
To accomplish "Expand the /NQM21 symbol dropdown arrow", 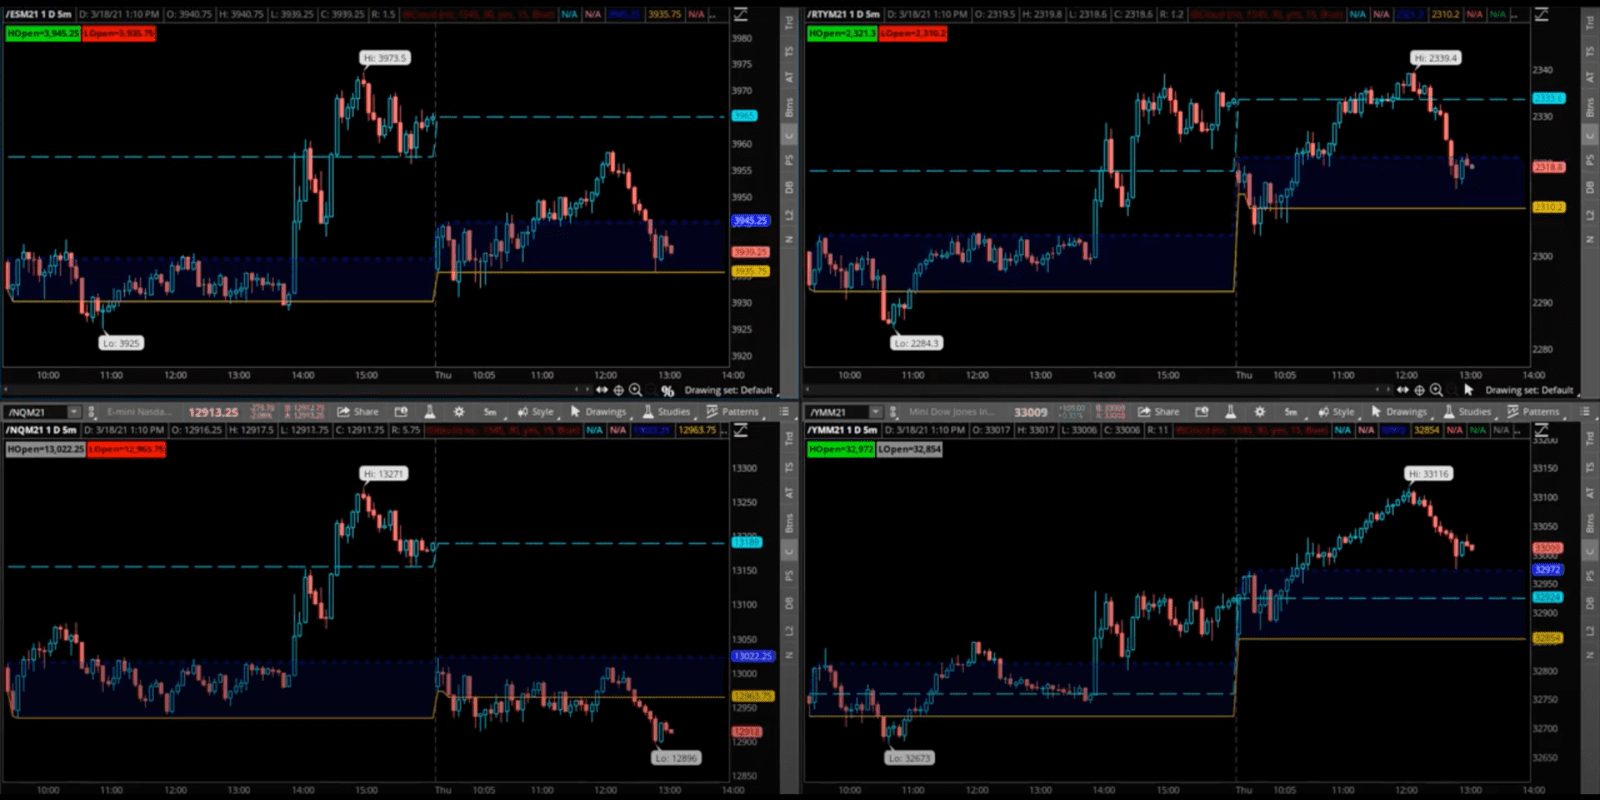I will [x=73, y=412].
